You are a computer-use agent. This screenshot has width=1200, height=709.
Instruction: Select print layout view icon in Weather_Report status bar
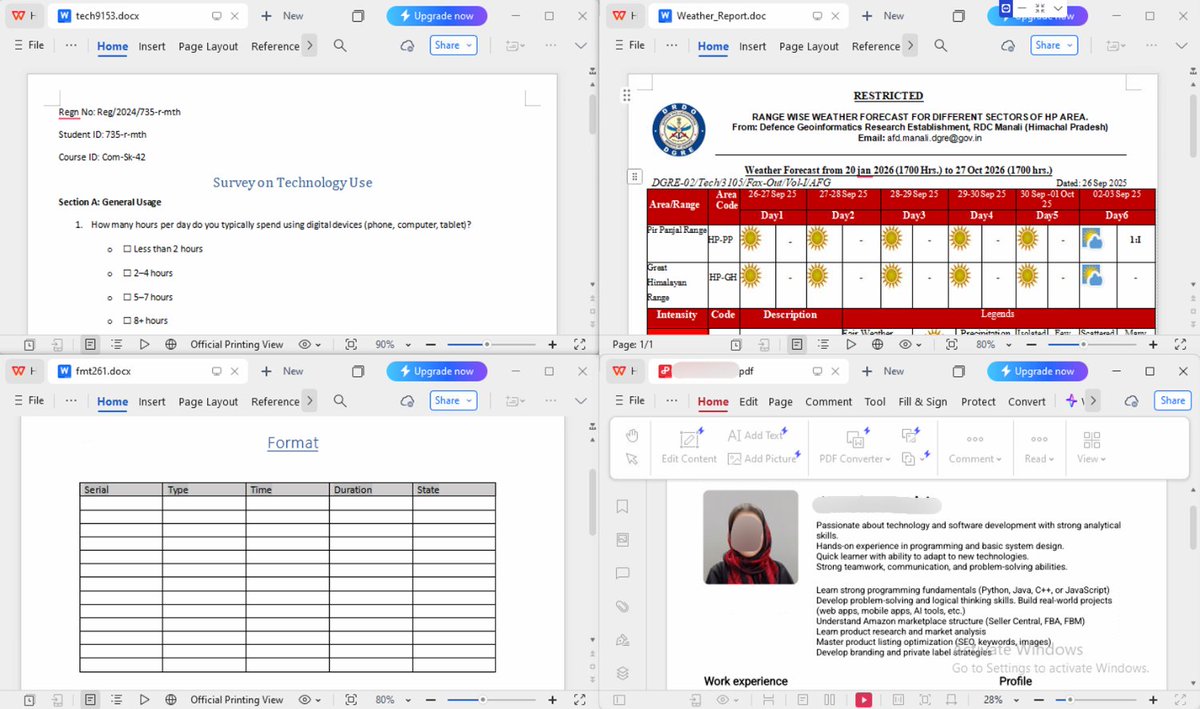[x=796, y=344]
